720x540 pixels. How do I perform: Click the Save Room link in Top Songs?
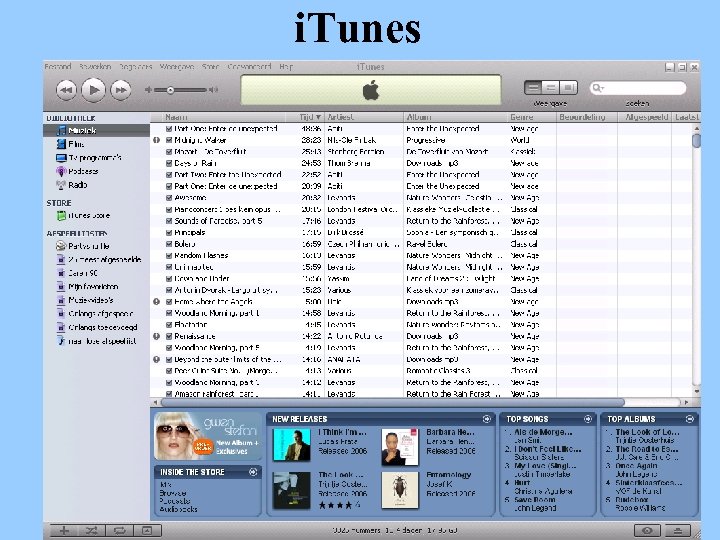pos(535,500)
